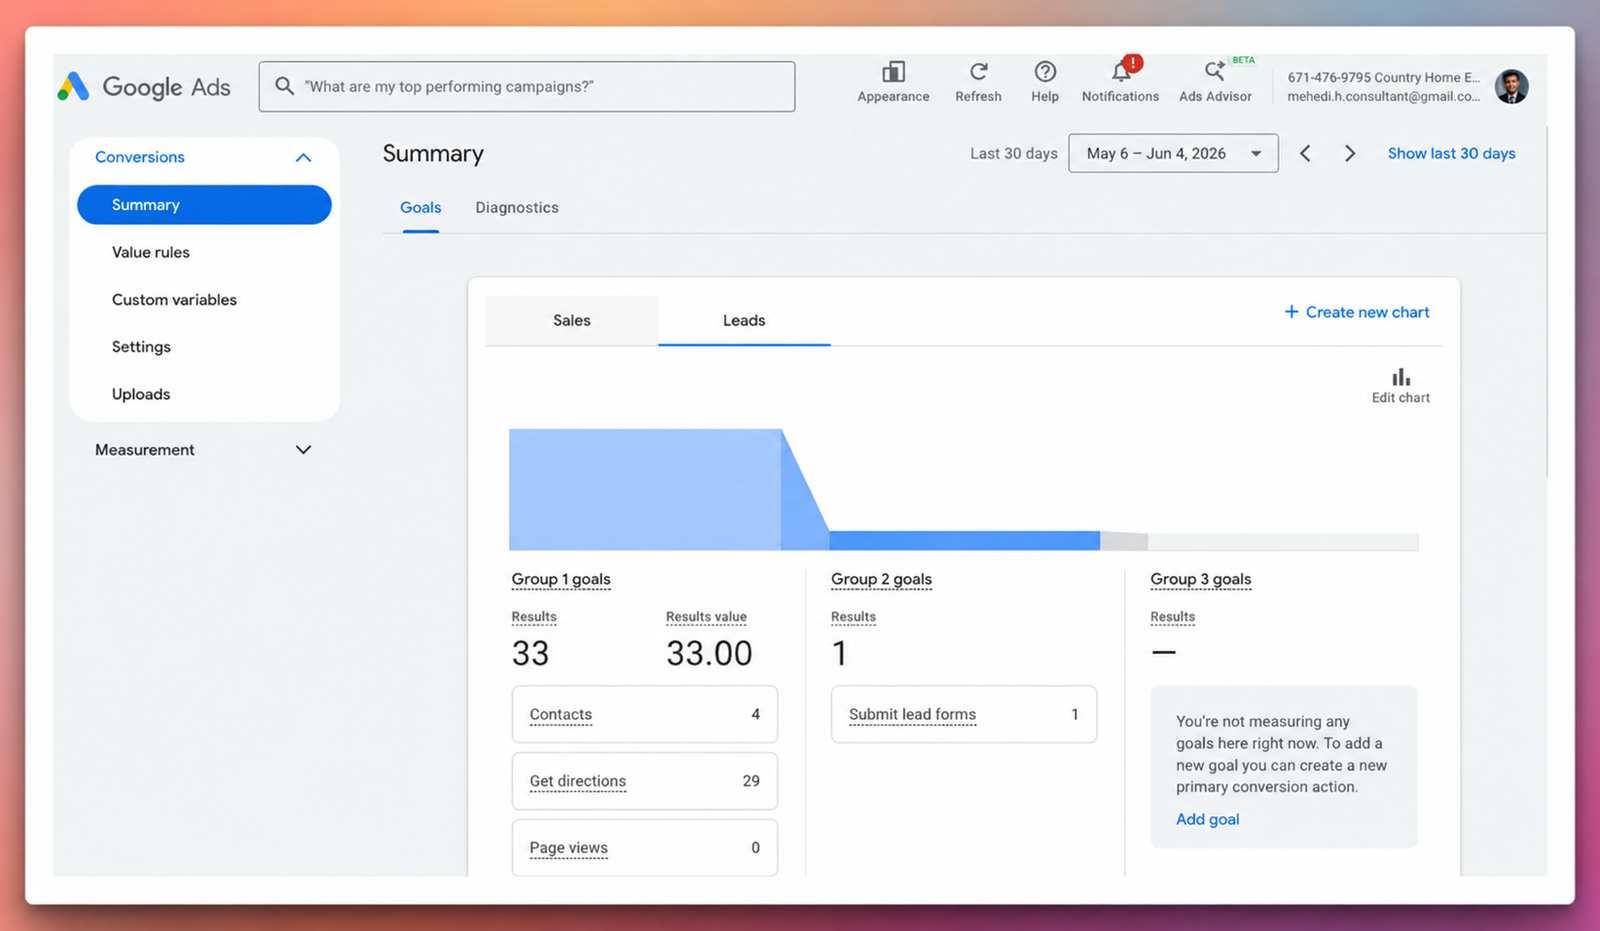Click the Google Ads logo
The image size is (1600, 931).
(x=144, y=87)
